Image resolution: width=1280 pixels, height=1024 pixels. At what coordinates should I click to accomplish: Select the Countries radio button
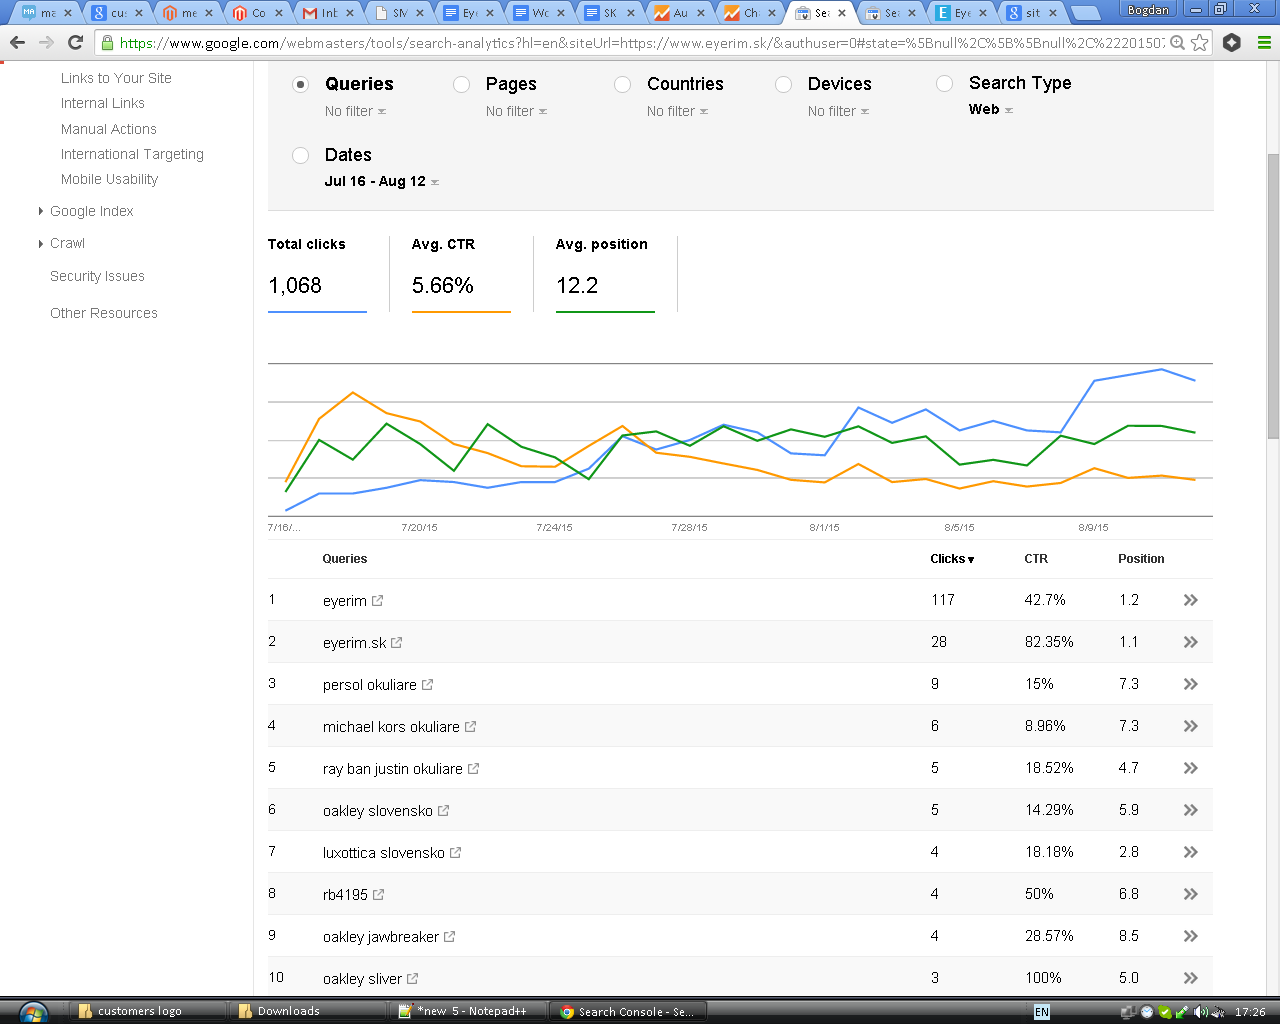pos(622,84)
